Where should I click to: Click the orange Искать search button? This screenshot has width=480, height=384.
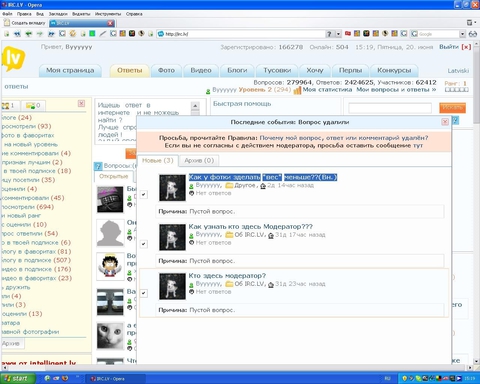[x=452, y=107]
